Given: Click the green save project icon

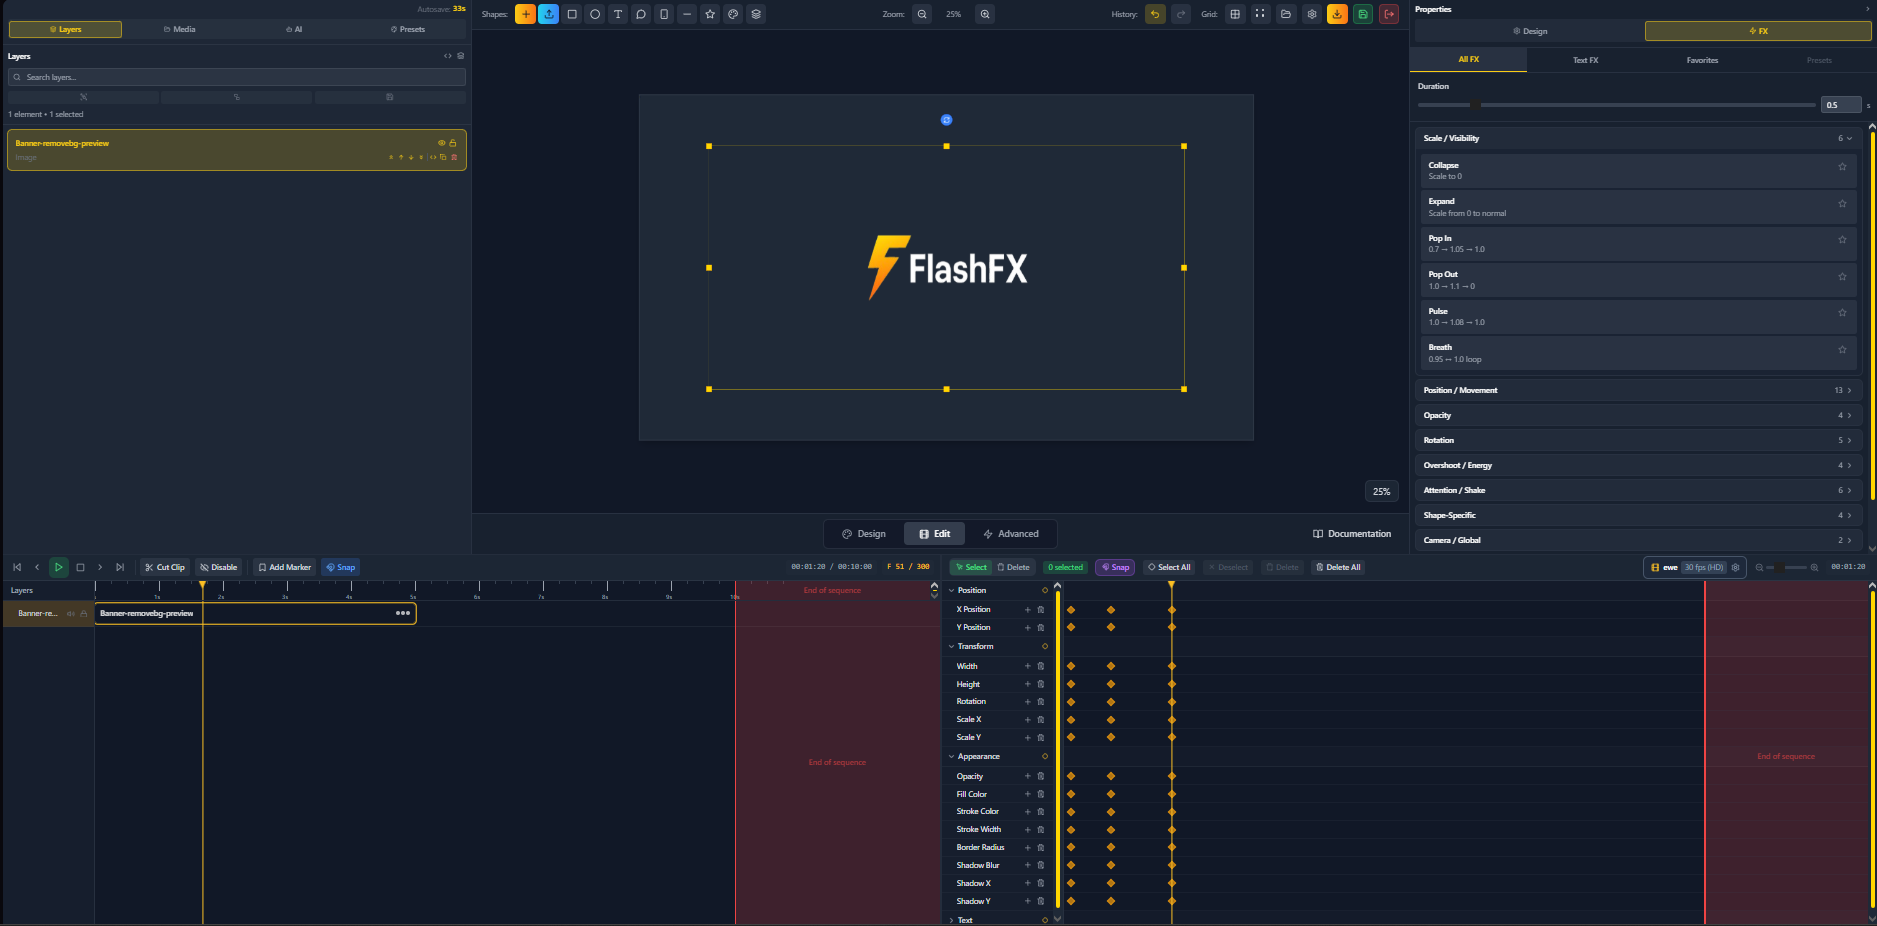Looking at the screenshot, I should tap(1363, 14).
